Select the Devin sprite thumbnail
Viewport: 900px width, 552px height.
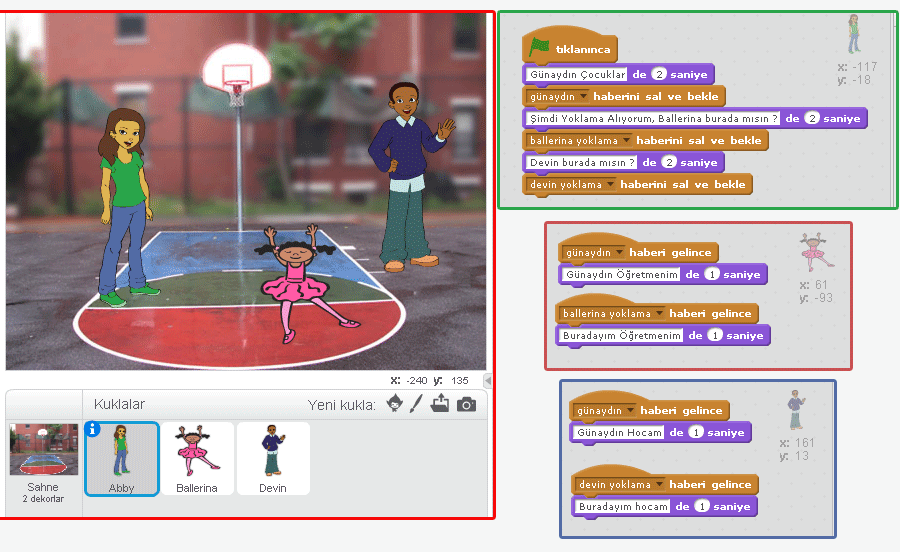point(273,458)
